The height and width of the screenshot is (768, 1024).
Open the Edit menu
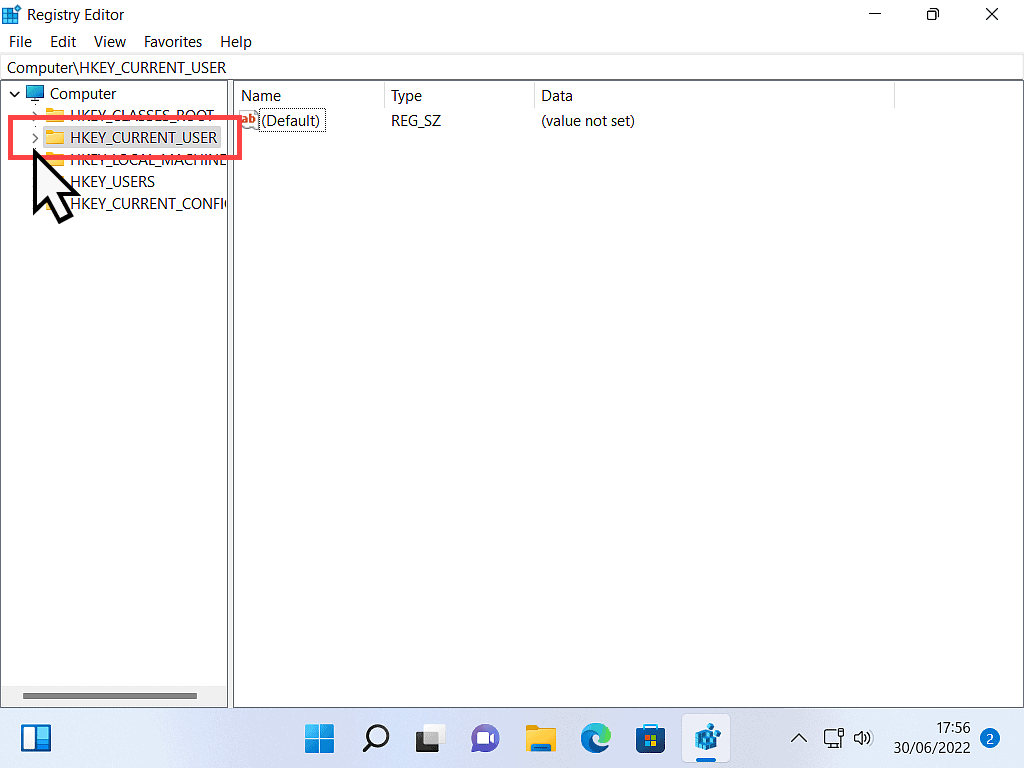tap(62, 41)
